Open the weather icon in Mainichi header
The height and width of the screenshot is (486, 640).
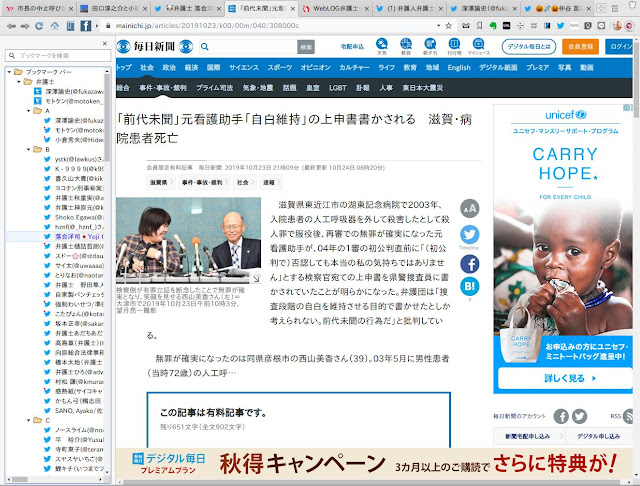tap(382, 46)
